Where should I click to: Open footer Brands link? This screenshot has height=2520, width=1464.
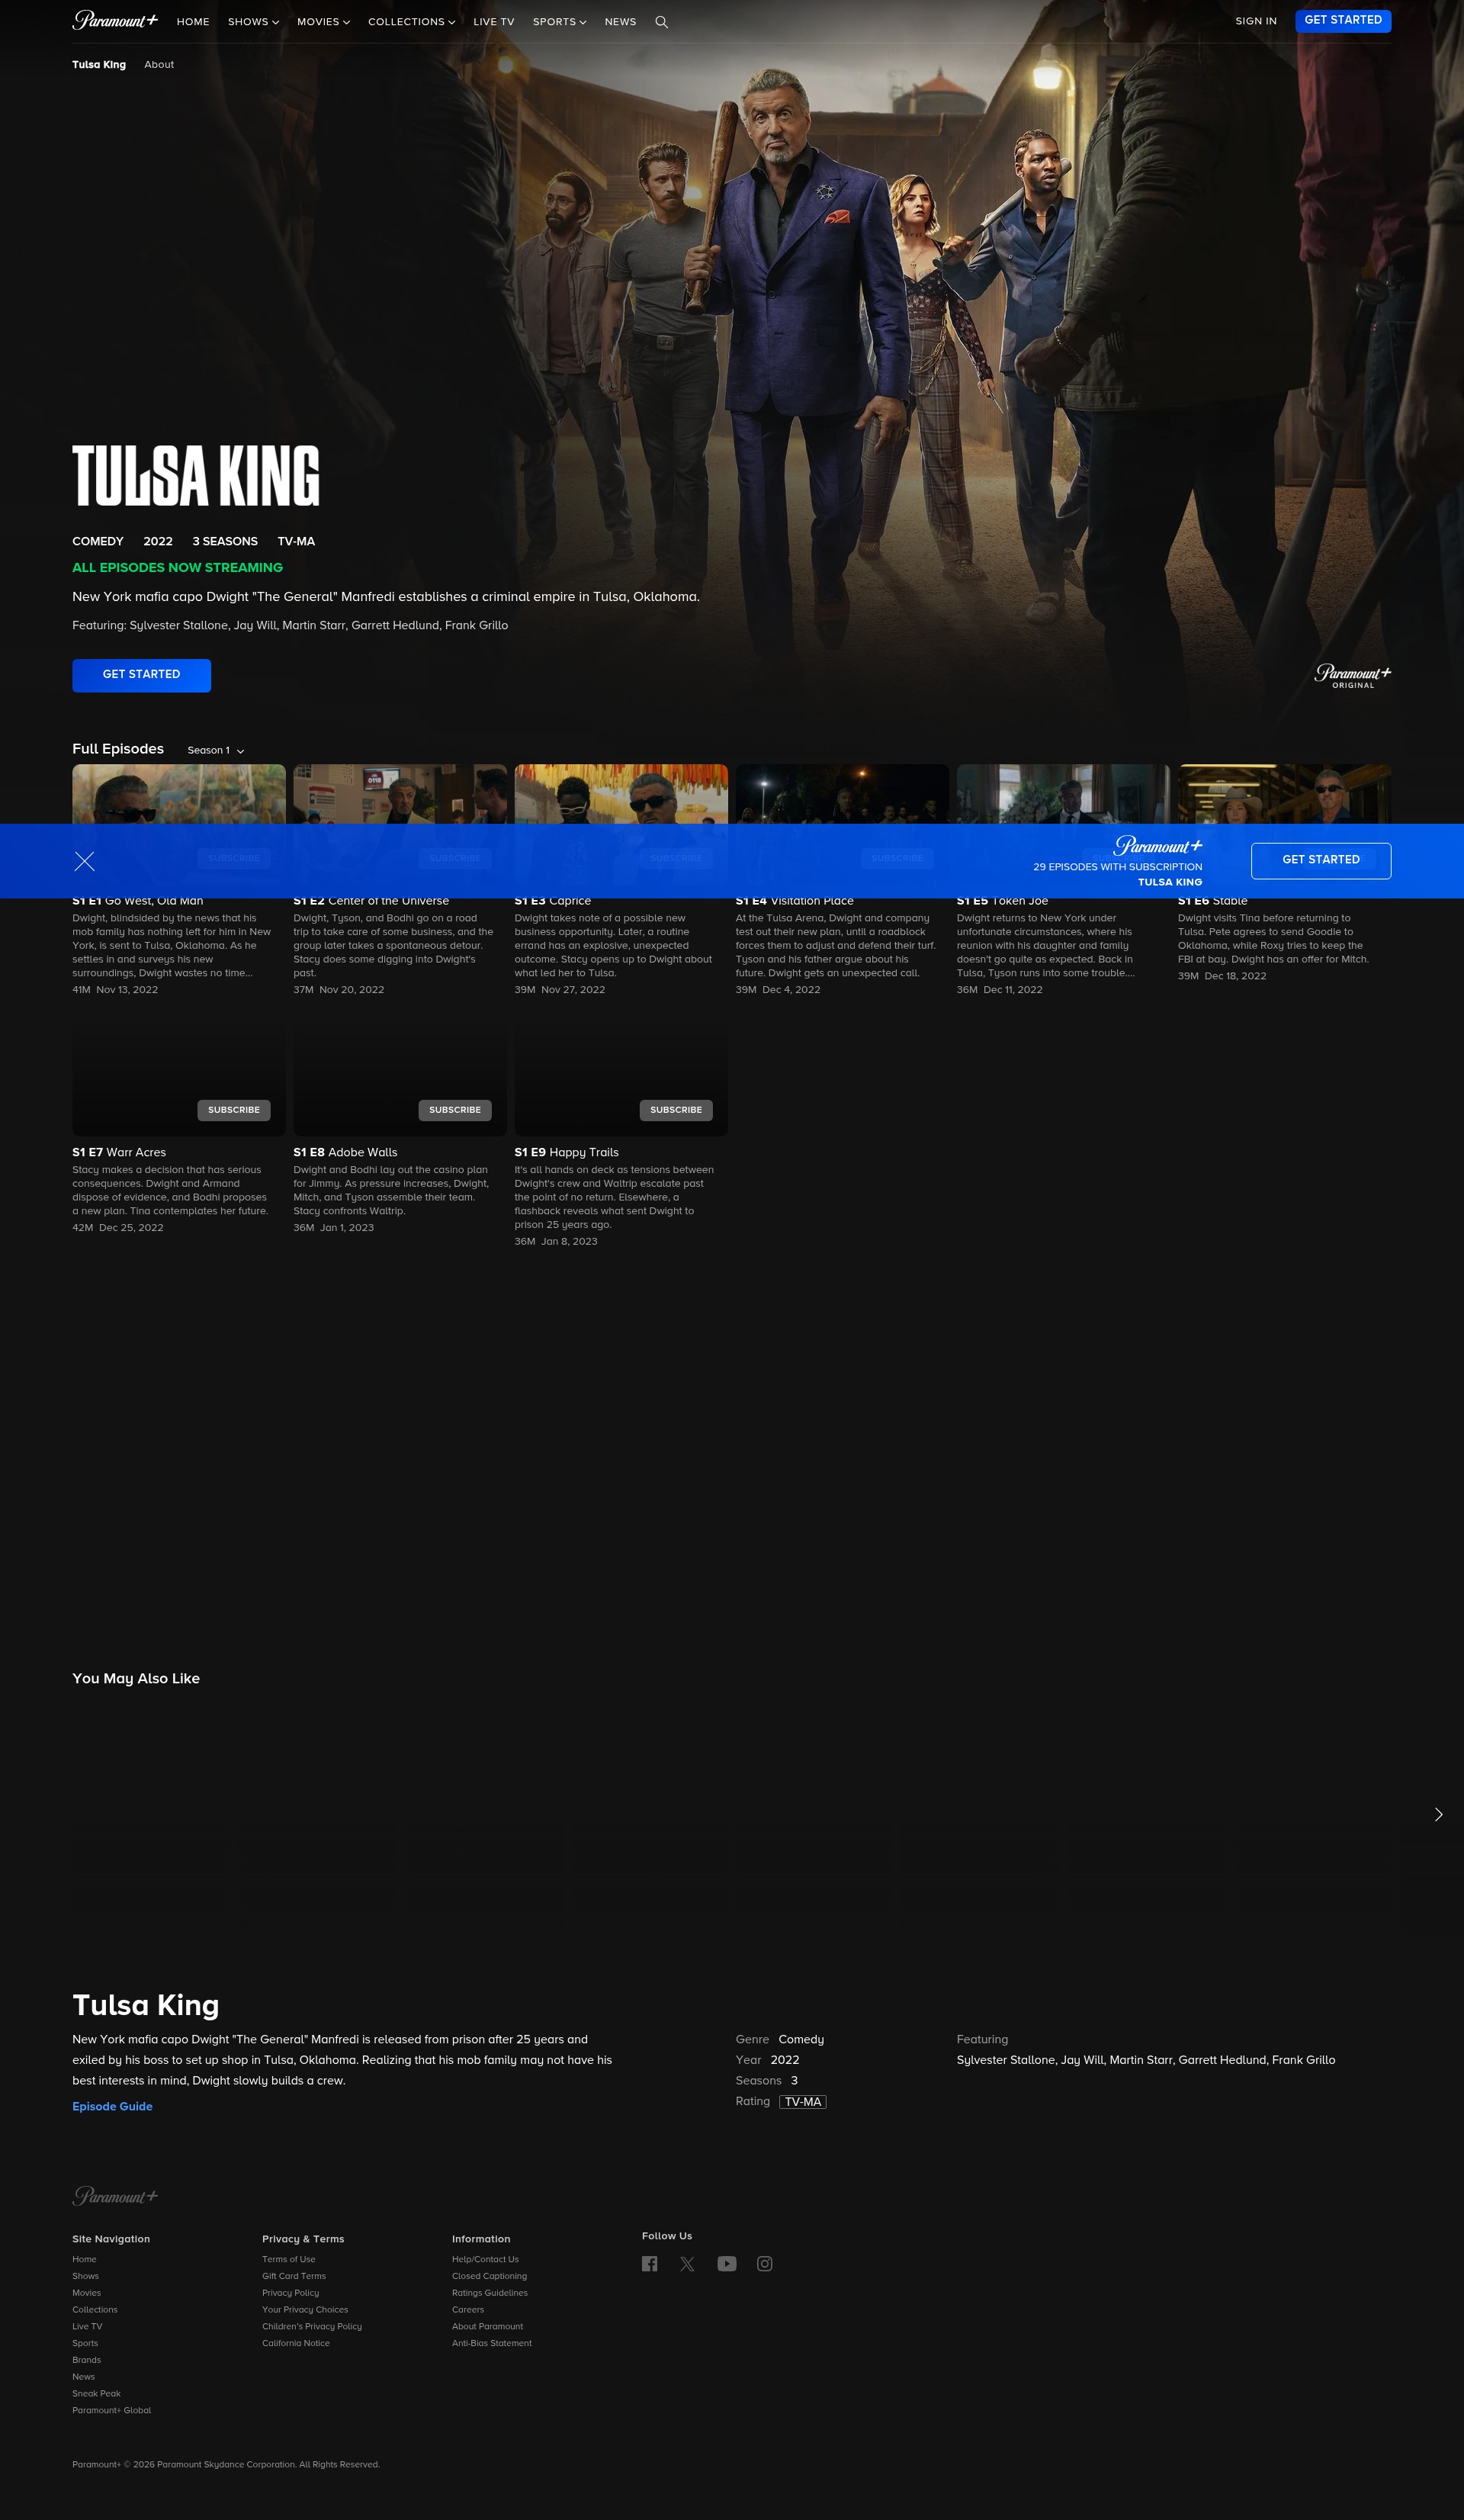click(x=86, y=2360)
